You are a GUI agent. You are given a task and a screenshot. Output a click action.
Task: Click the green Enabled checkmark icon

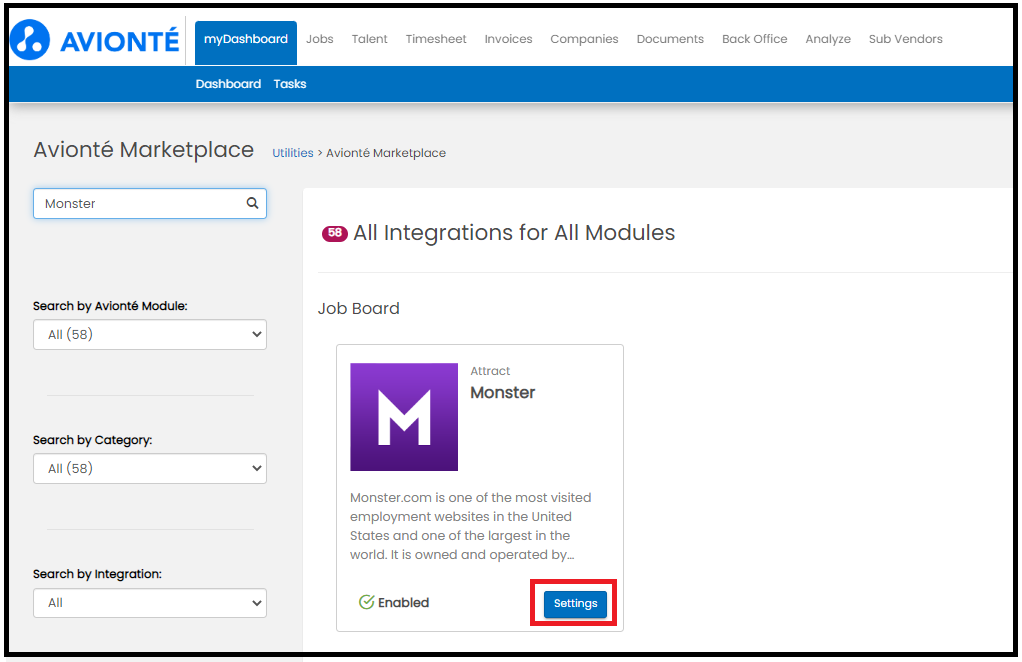366,602
